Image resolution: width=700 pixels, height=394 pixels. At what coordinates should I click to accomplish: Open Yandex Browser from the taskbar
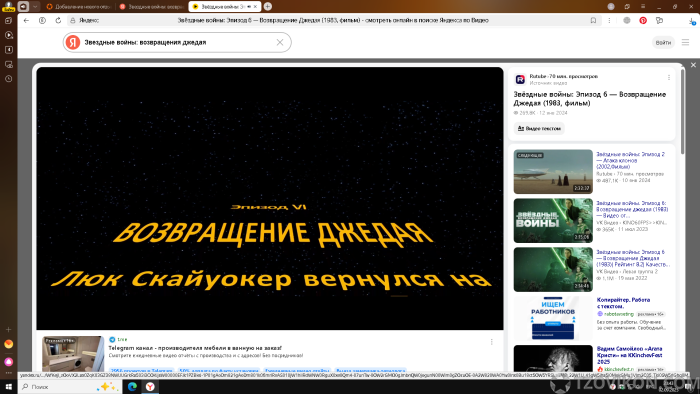point(150,387)
